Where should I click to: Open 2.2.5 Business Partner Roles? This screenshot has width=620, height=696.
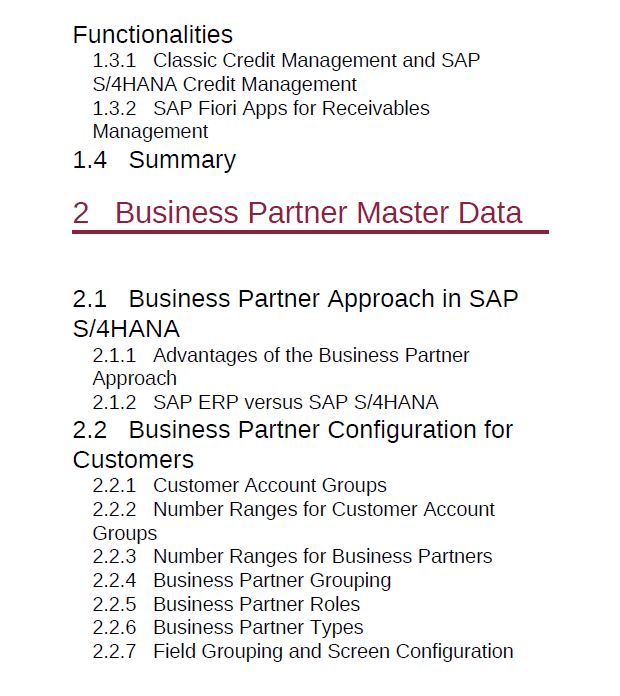coord(226,604)
